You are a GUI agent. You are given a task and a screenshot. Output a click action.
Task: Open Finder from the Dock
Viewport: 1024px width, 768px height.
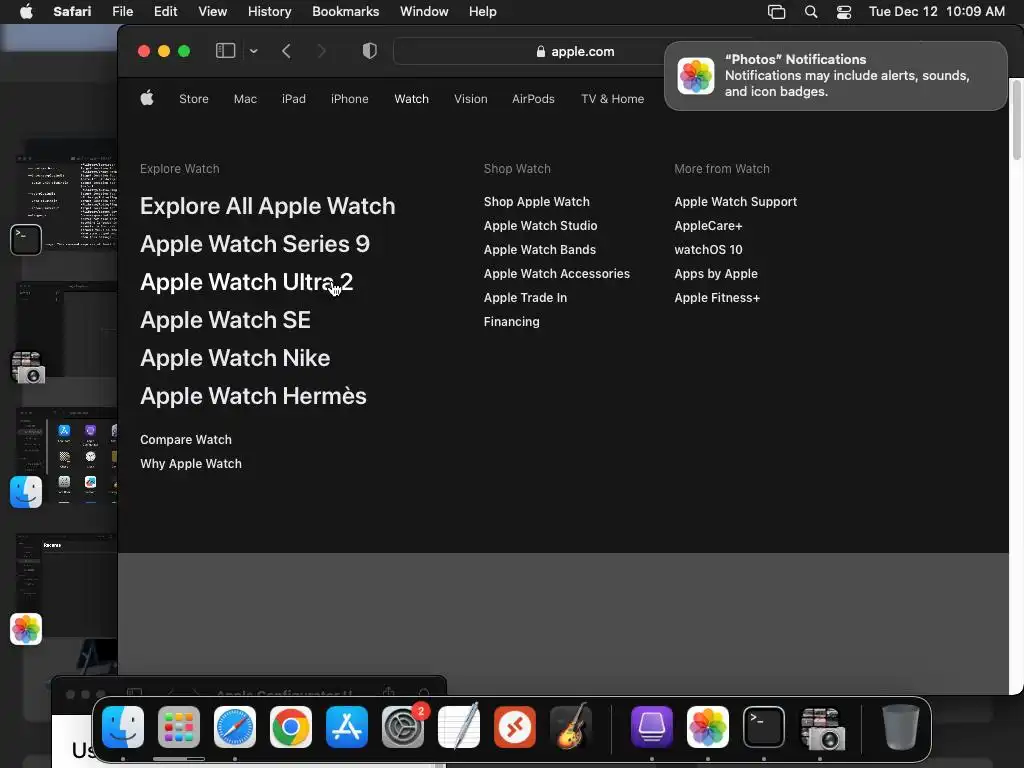(x=123, y=727)
